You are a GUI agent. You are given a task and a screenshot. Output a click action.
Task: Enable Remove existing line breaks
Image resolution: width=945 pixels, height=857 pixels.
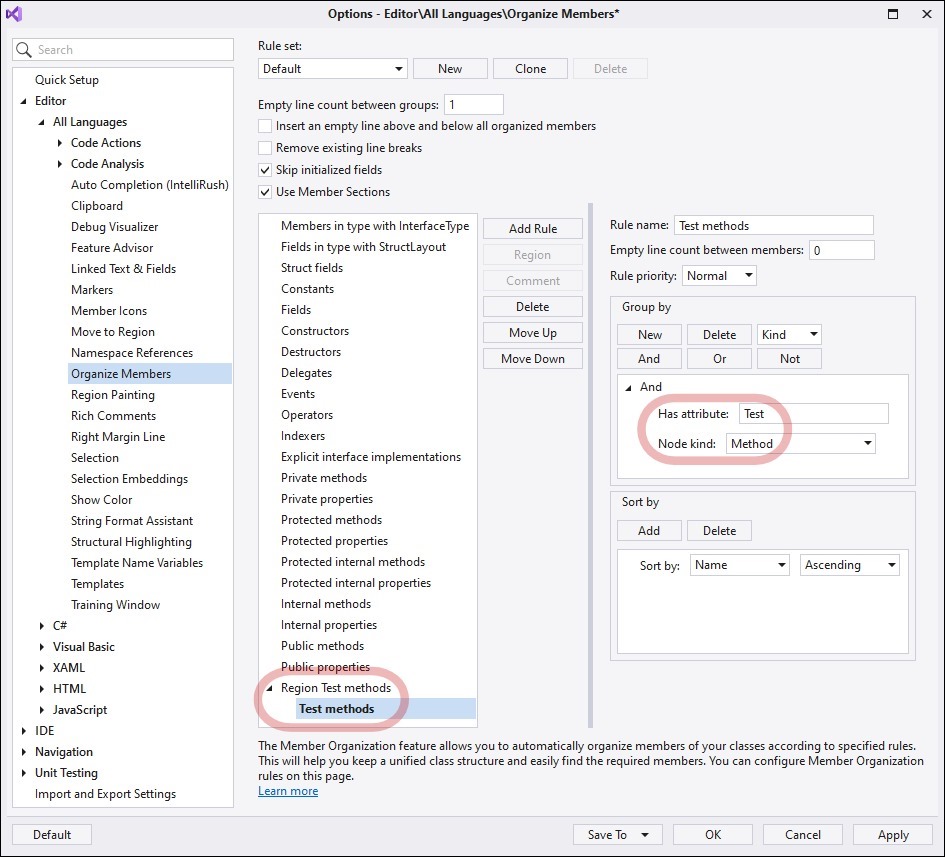tap(265, 148)
